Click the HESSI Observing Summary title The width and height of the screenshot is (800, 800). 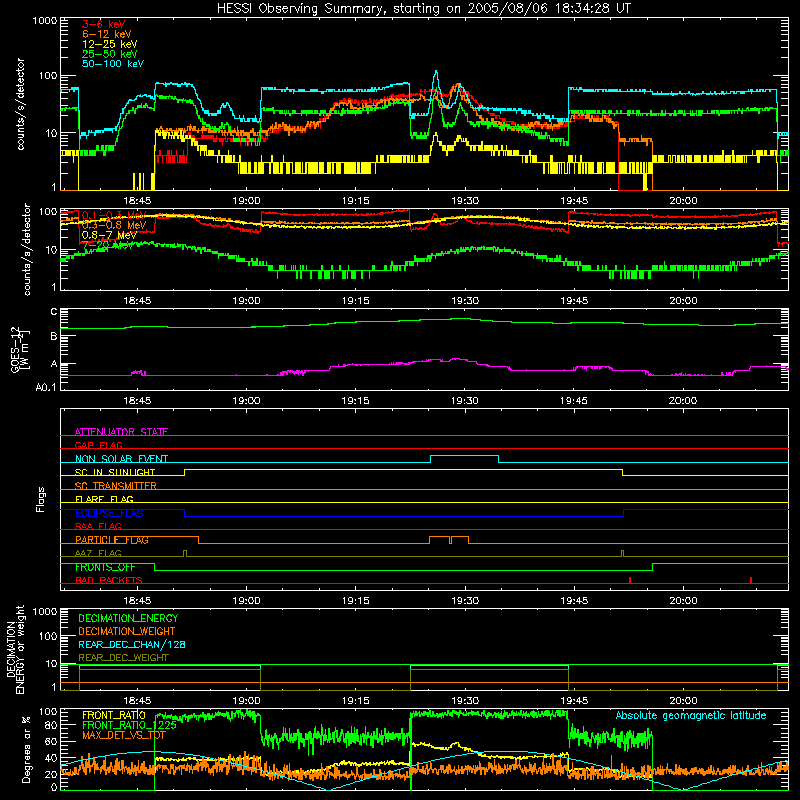click(x=423, y=9)
